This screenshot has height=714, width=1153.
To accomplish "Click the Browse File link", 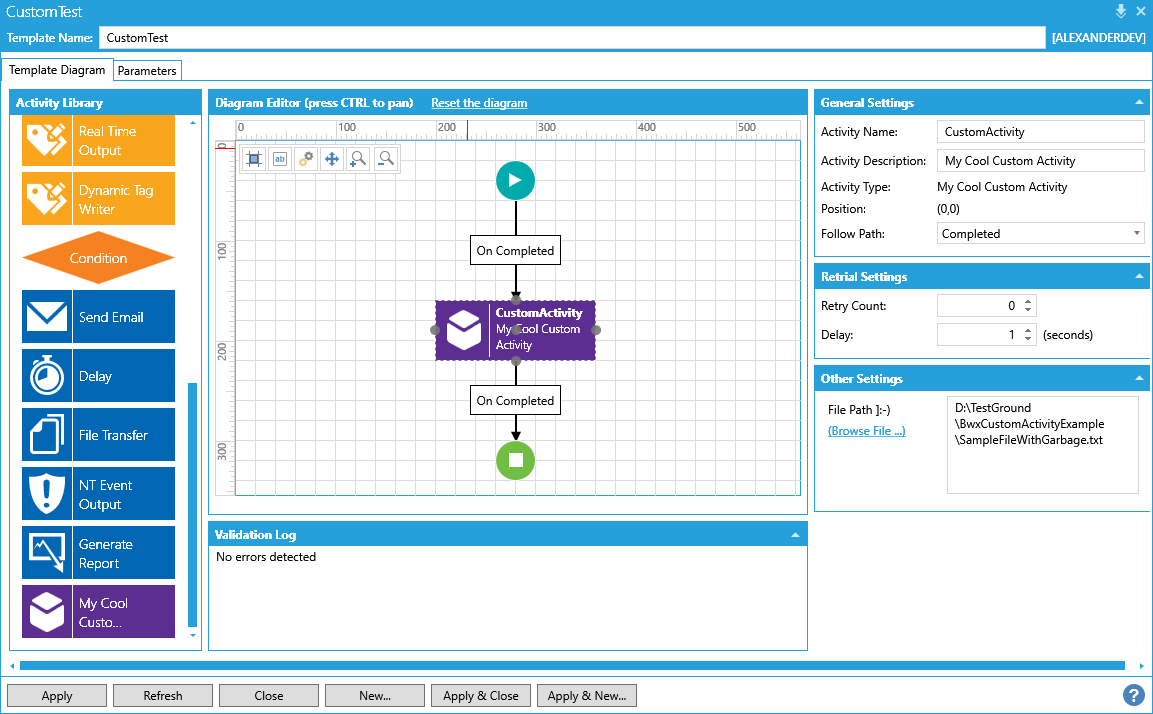I will click(x=866, y=431).
